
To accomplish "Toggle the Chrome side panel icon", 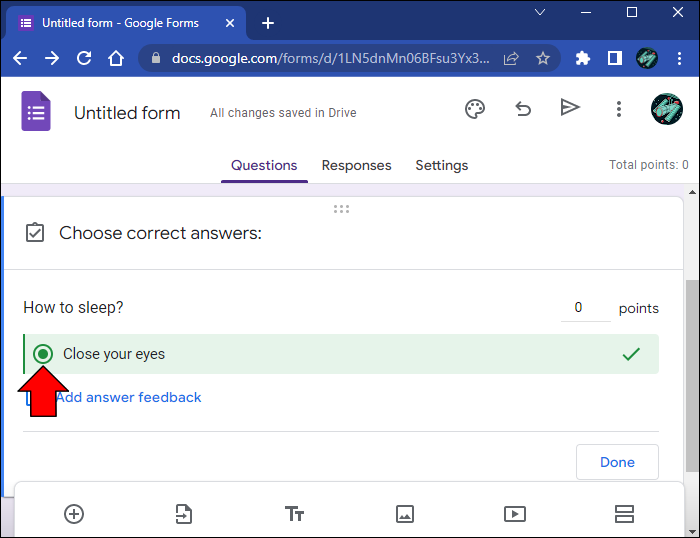I will point(615,58).
